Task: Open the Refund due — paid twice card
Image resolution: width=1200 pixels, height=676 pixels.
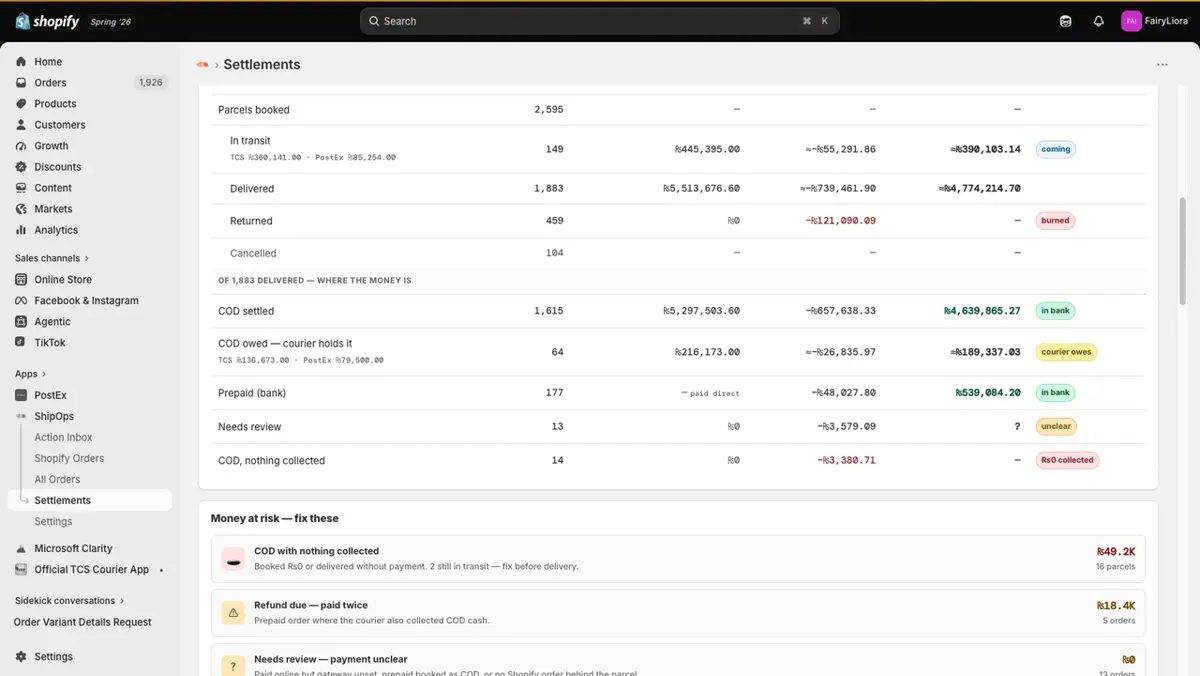Action: click(678, 613)
